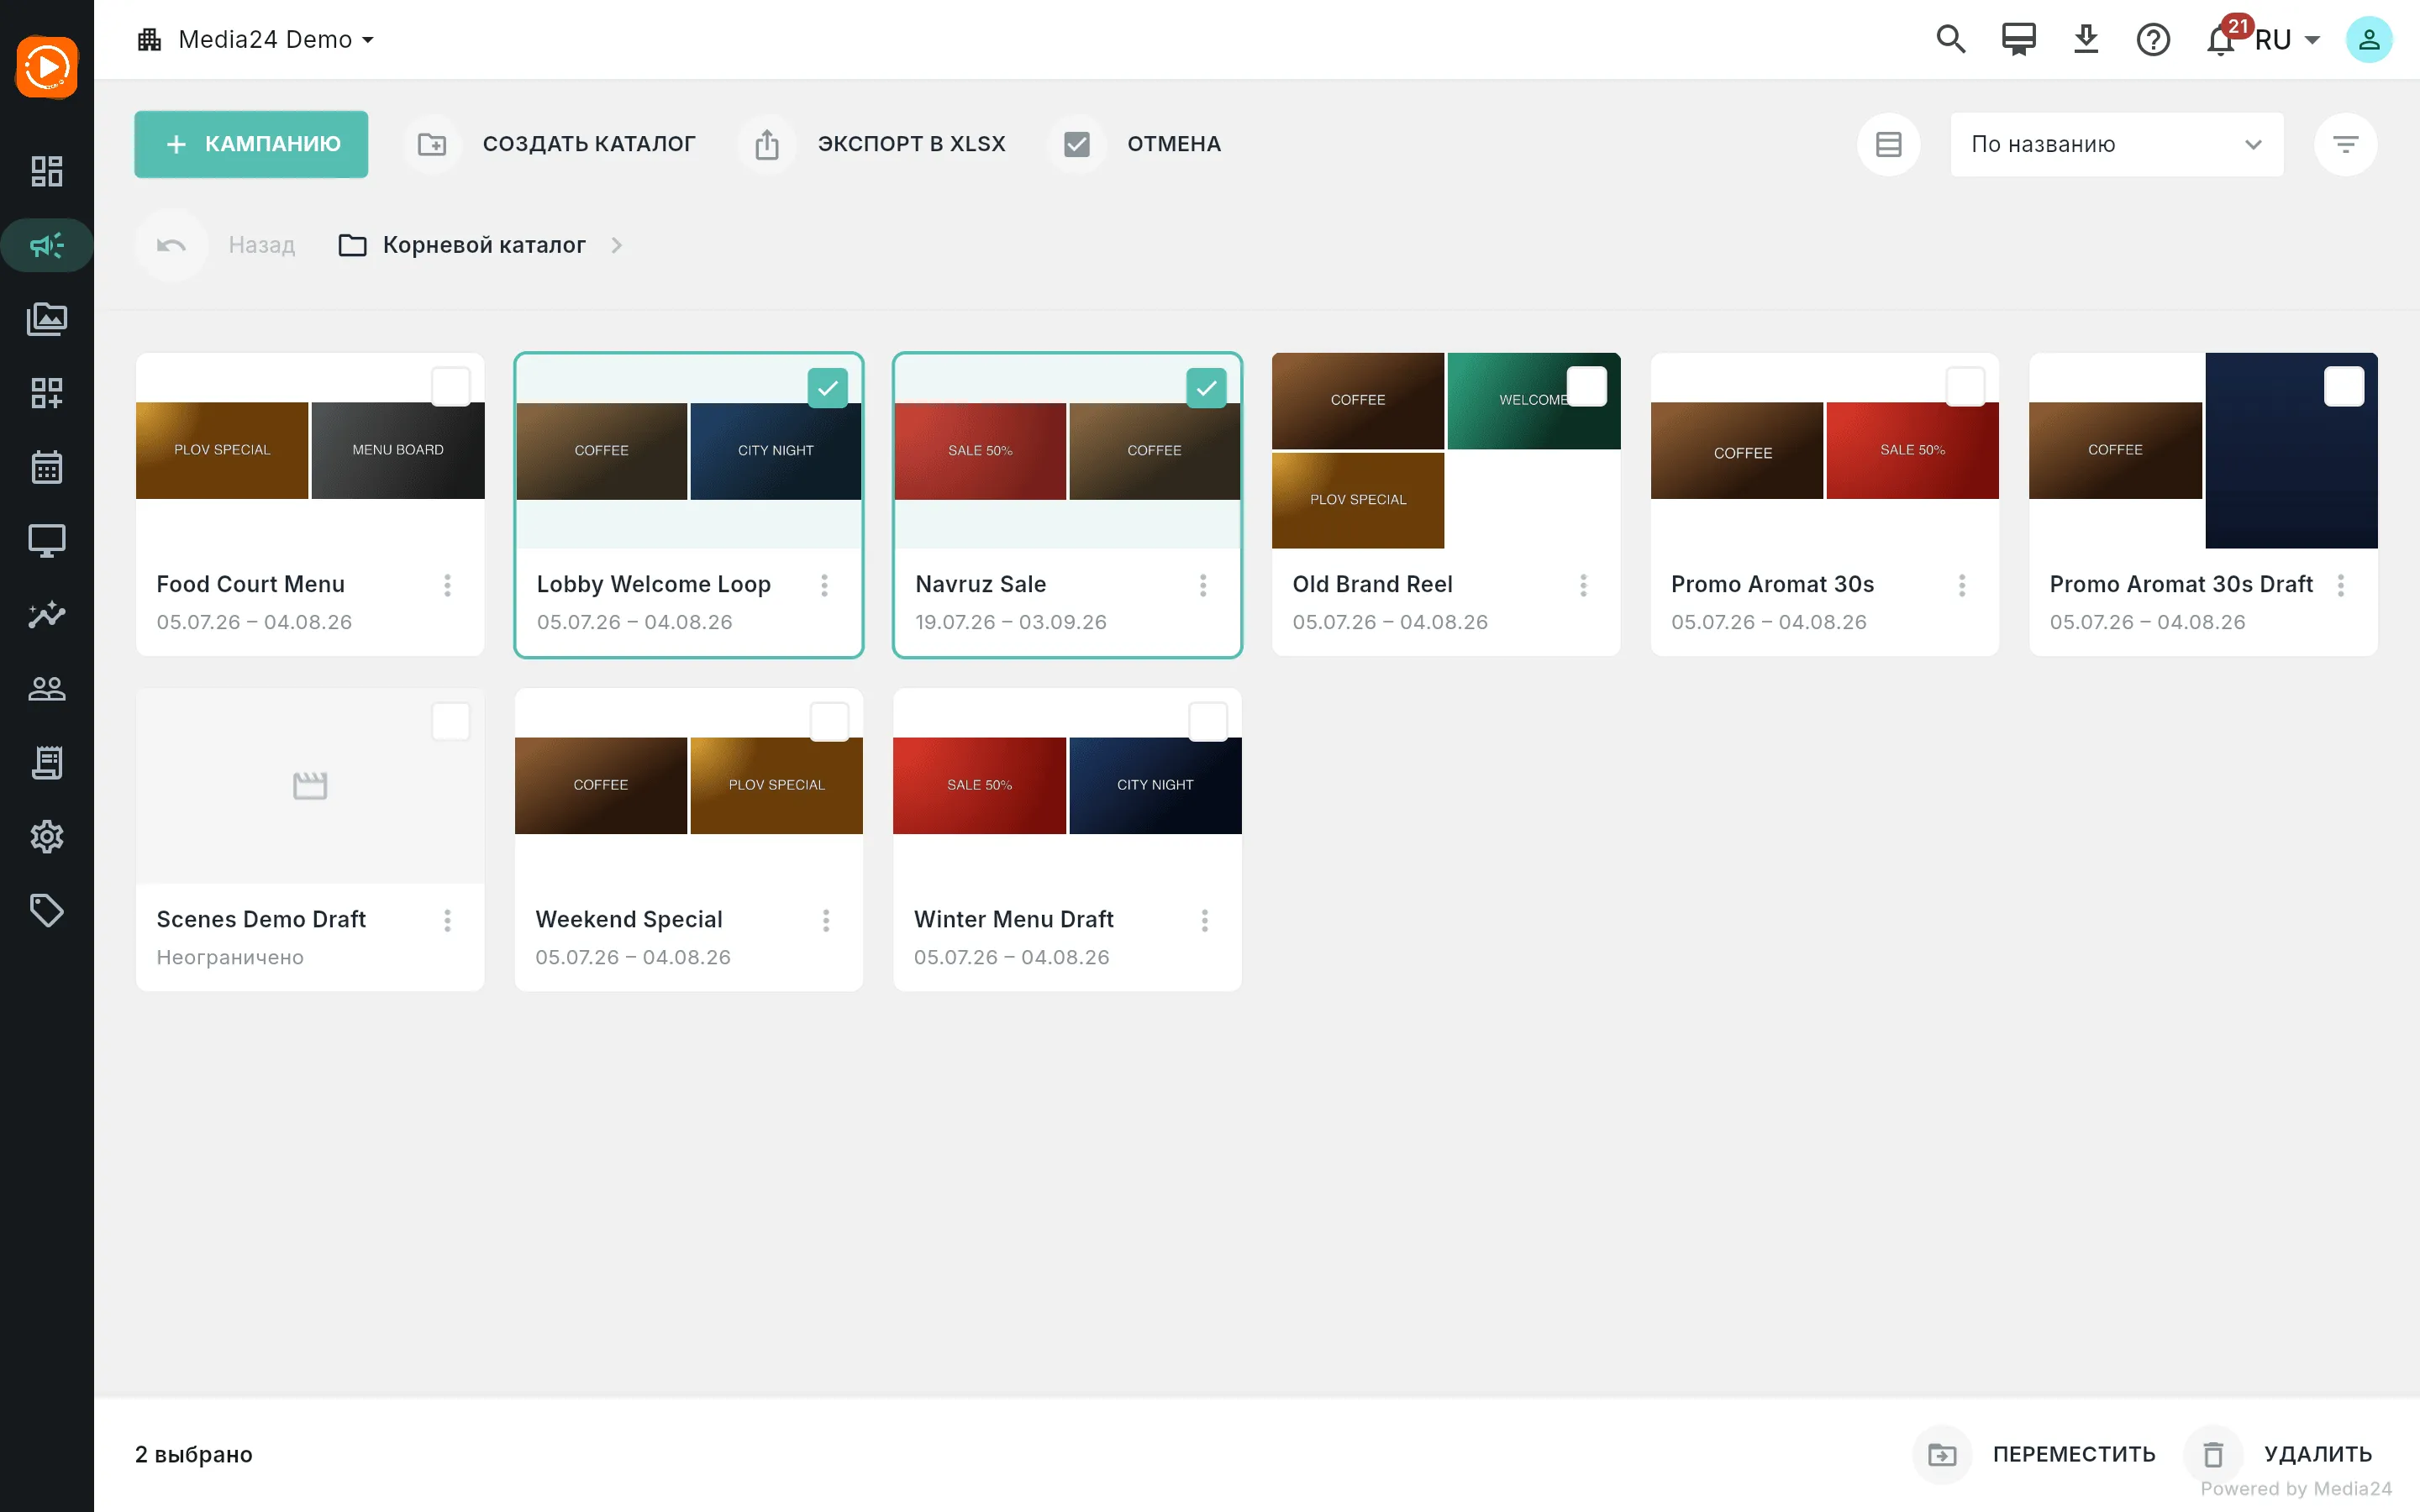
Task: Click the КАМПАНИЮ add campaign button
Action: (251, 144)
